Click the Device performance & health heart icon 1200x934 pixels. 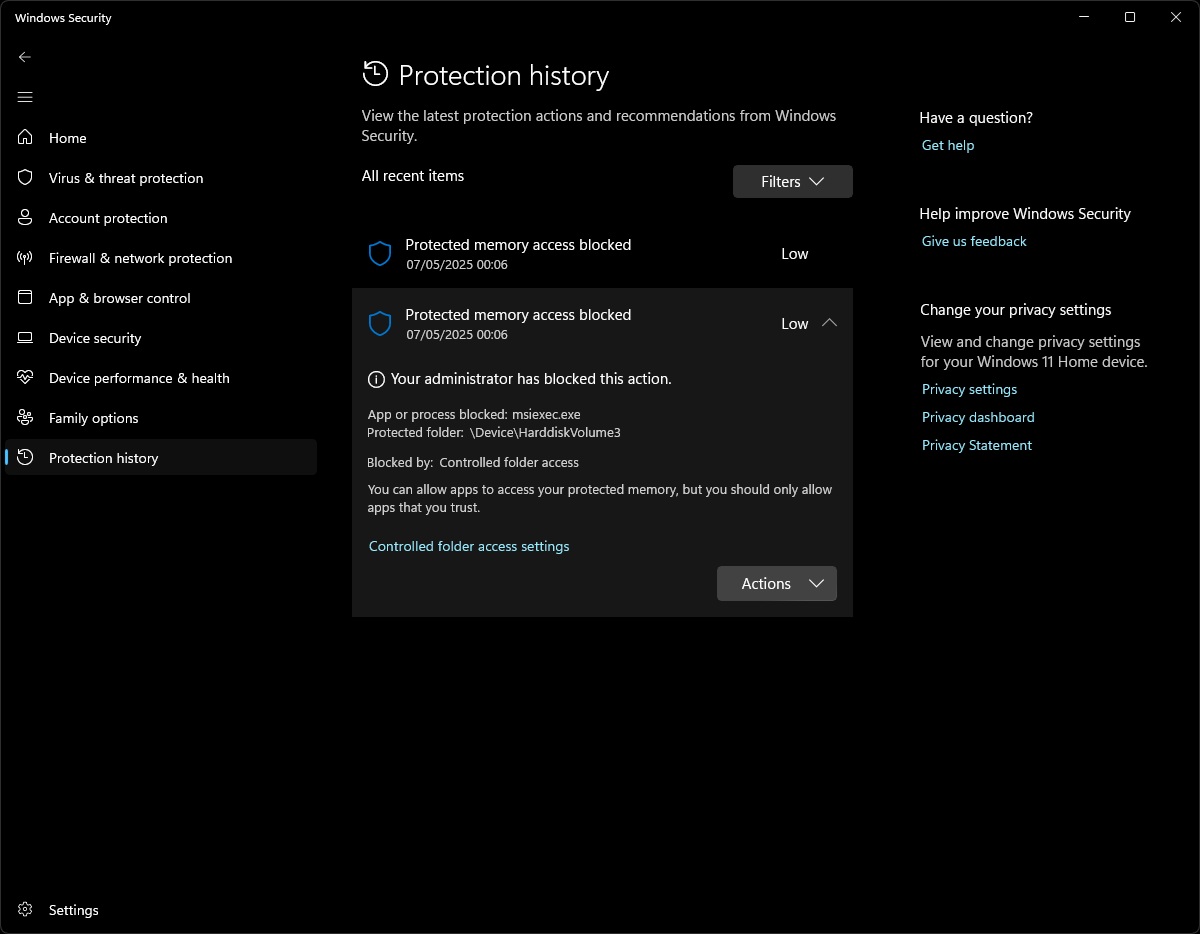(26, 378)
